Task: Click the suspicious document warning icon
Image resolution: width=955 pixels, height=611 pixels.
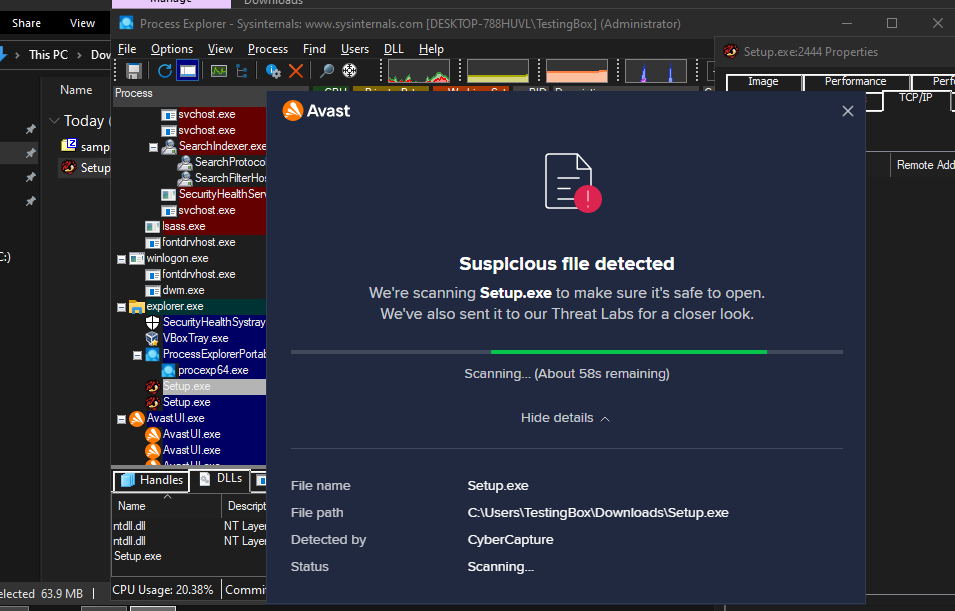Action: pos(573,182)
